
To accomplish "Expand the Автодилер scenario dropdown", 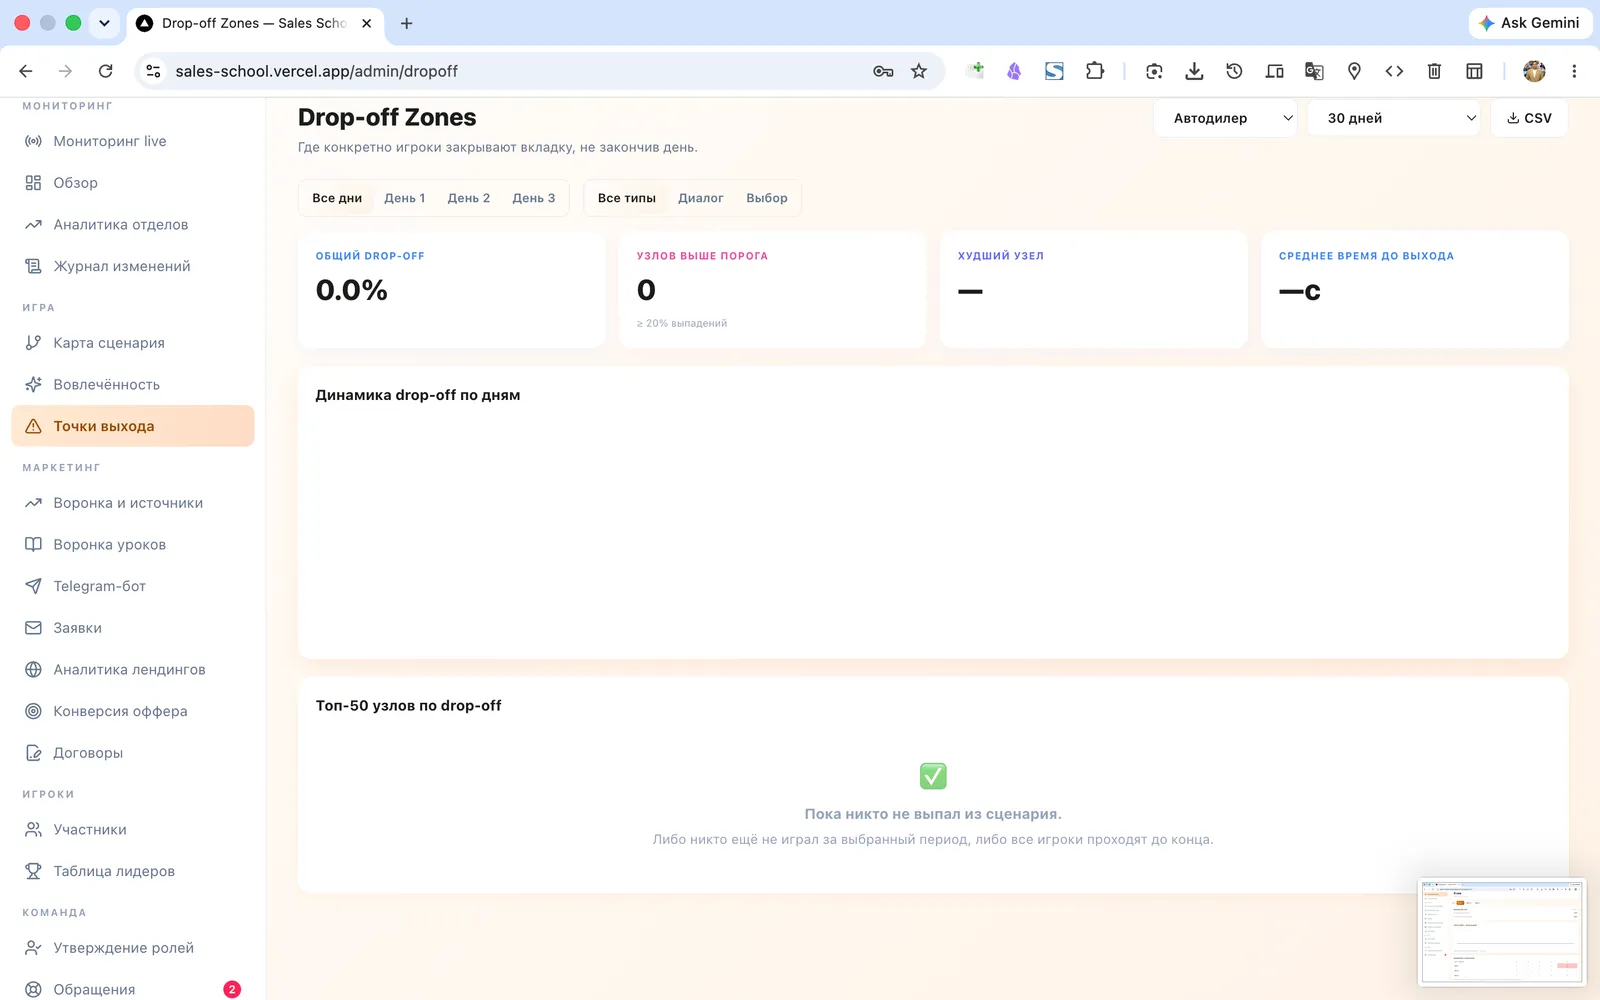I will point(1225,118).
